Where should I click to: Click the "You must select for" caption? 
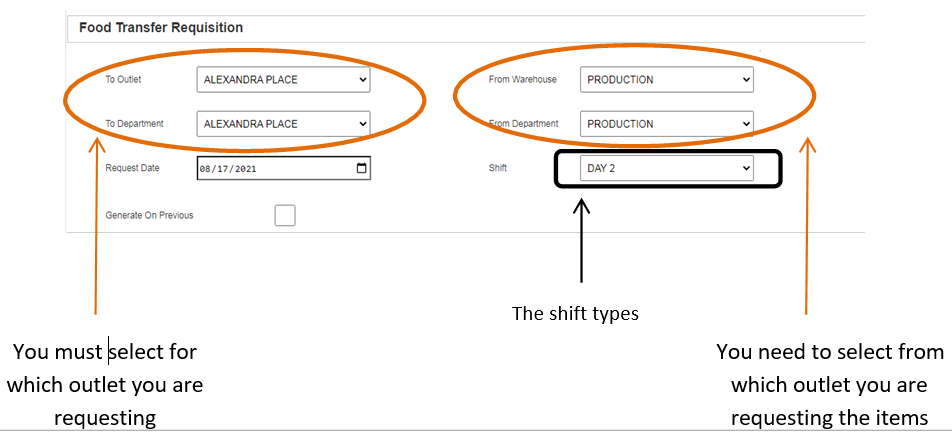click(x=105, y=352)
